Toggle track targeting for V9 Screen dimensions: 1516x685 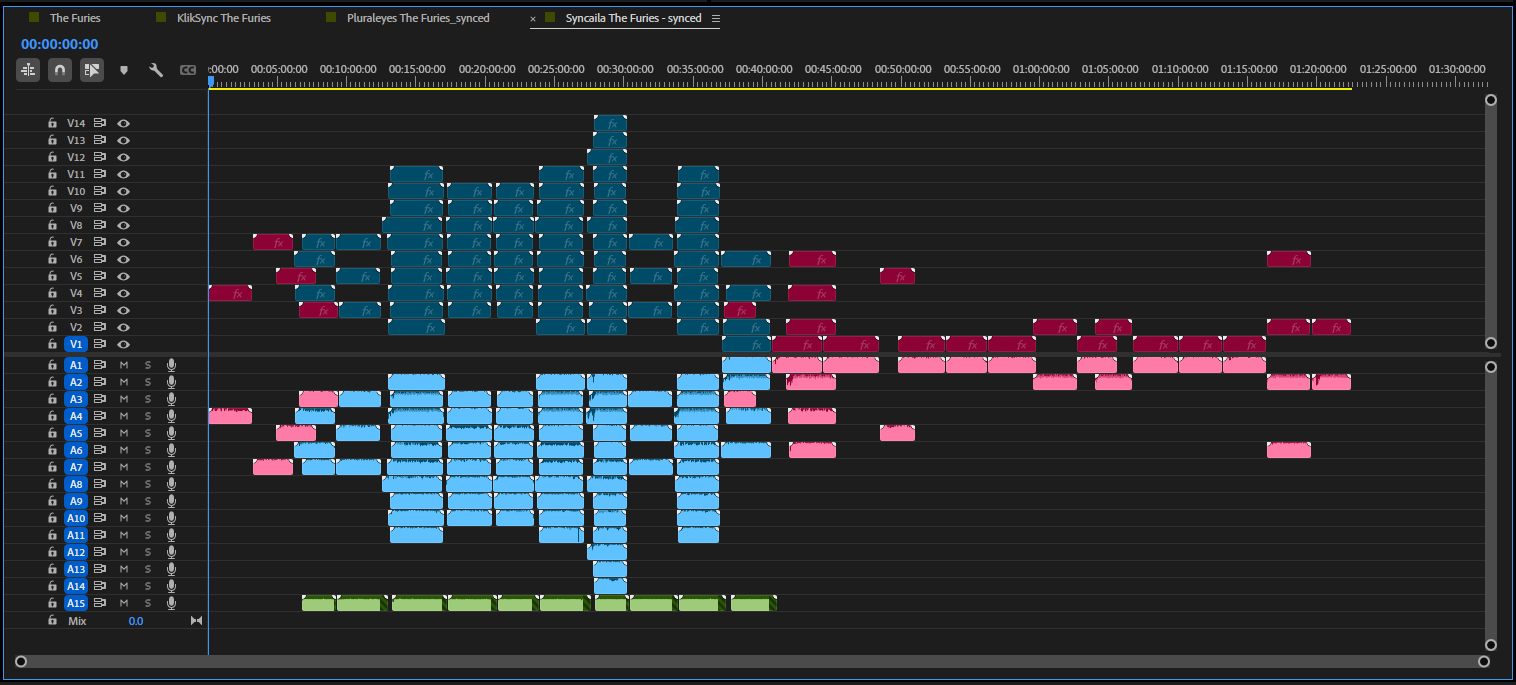click(x=76, y=208)
